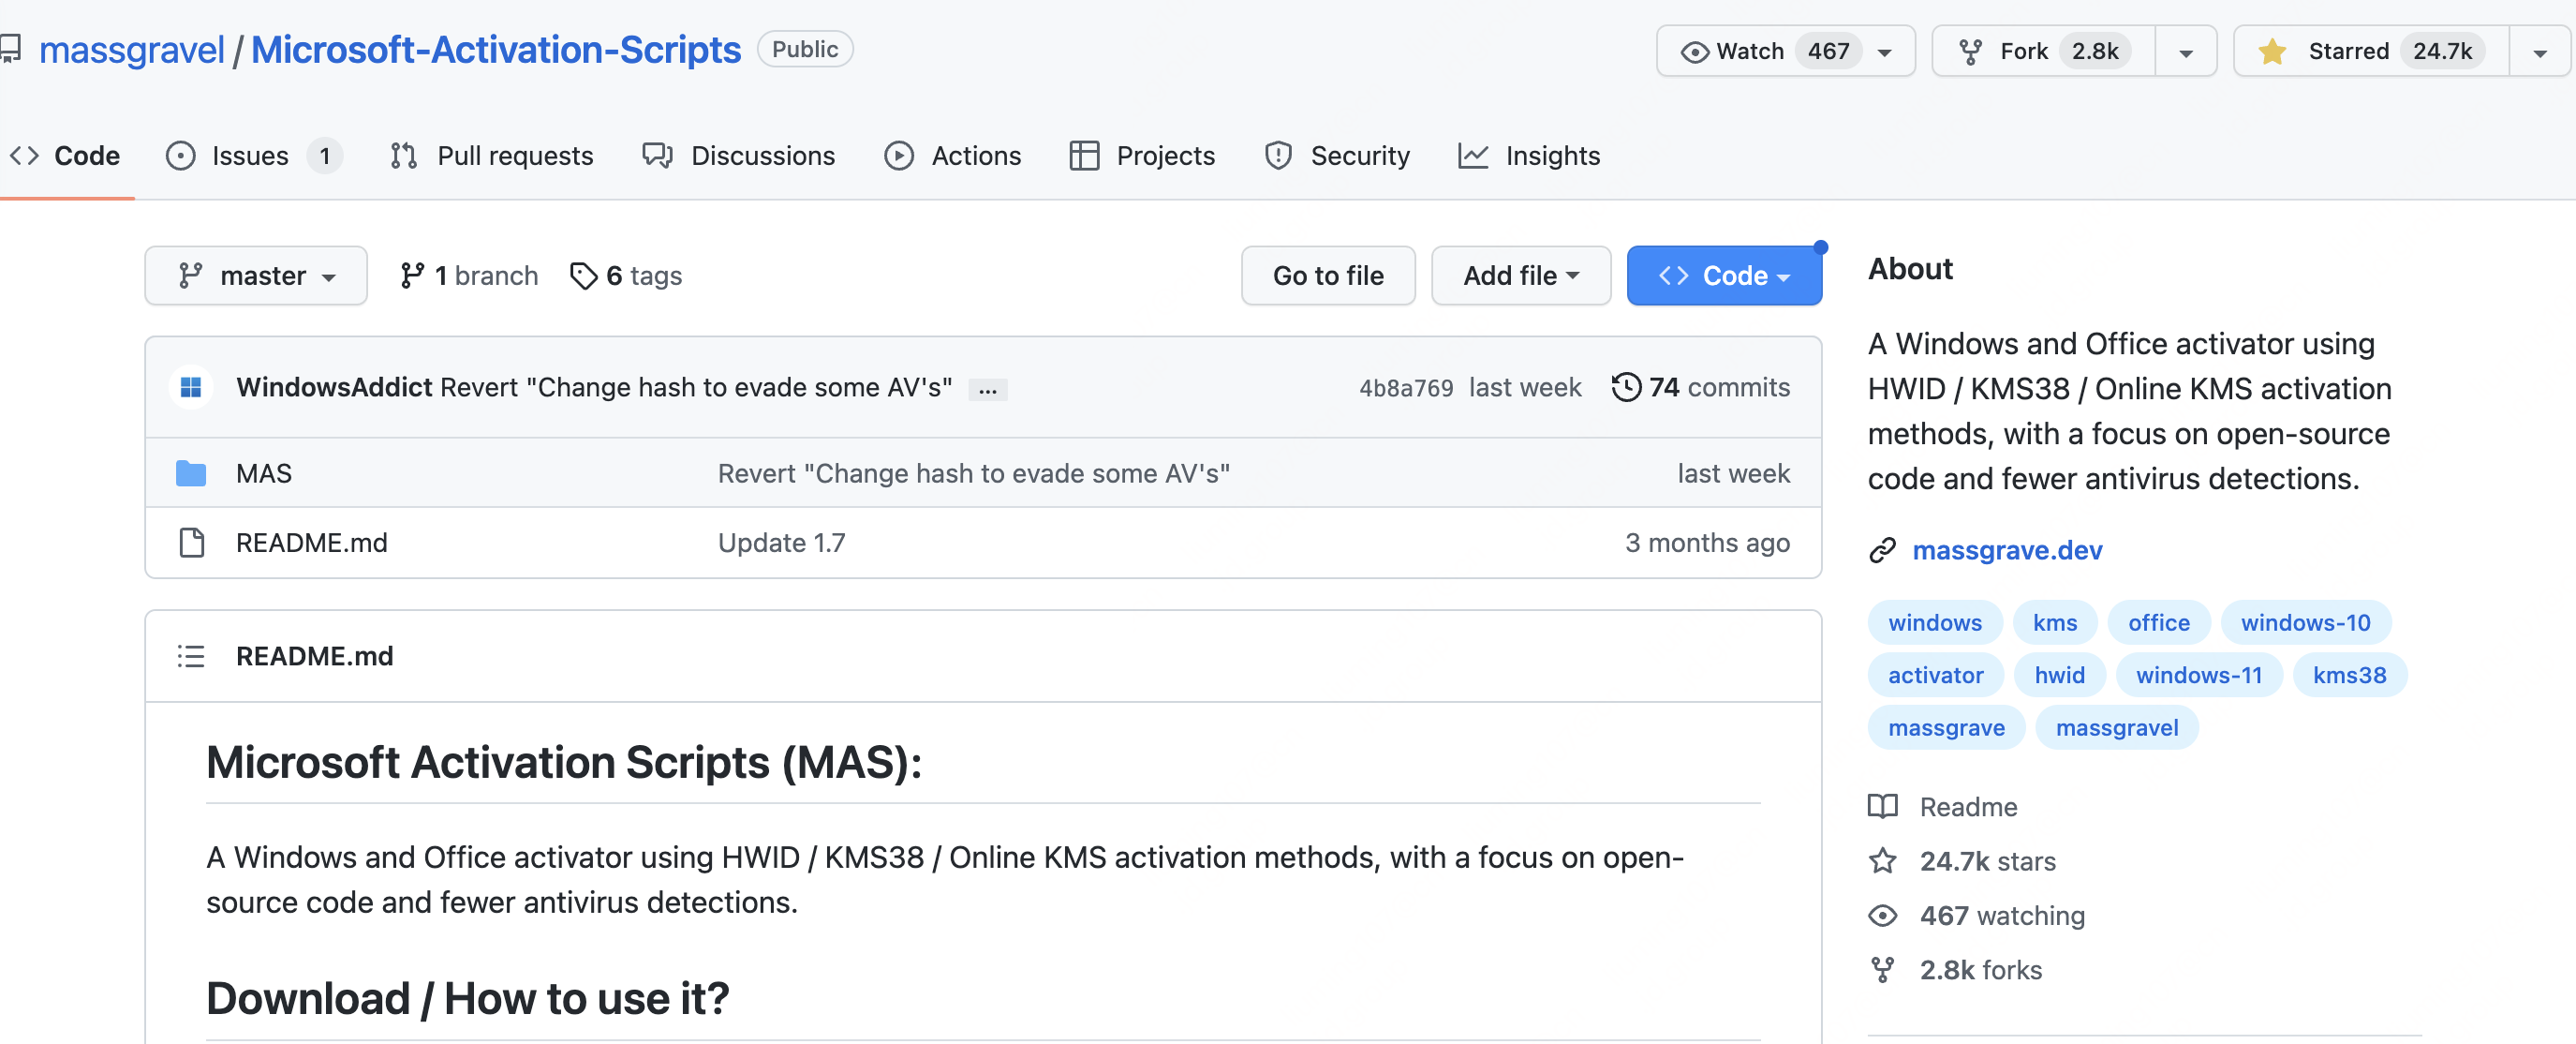
Task: Open the README.md file in file list
Action: 312,543
